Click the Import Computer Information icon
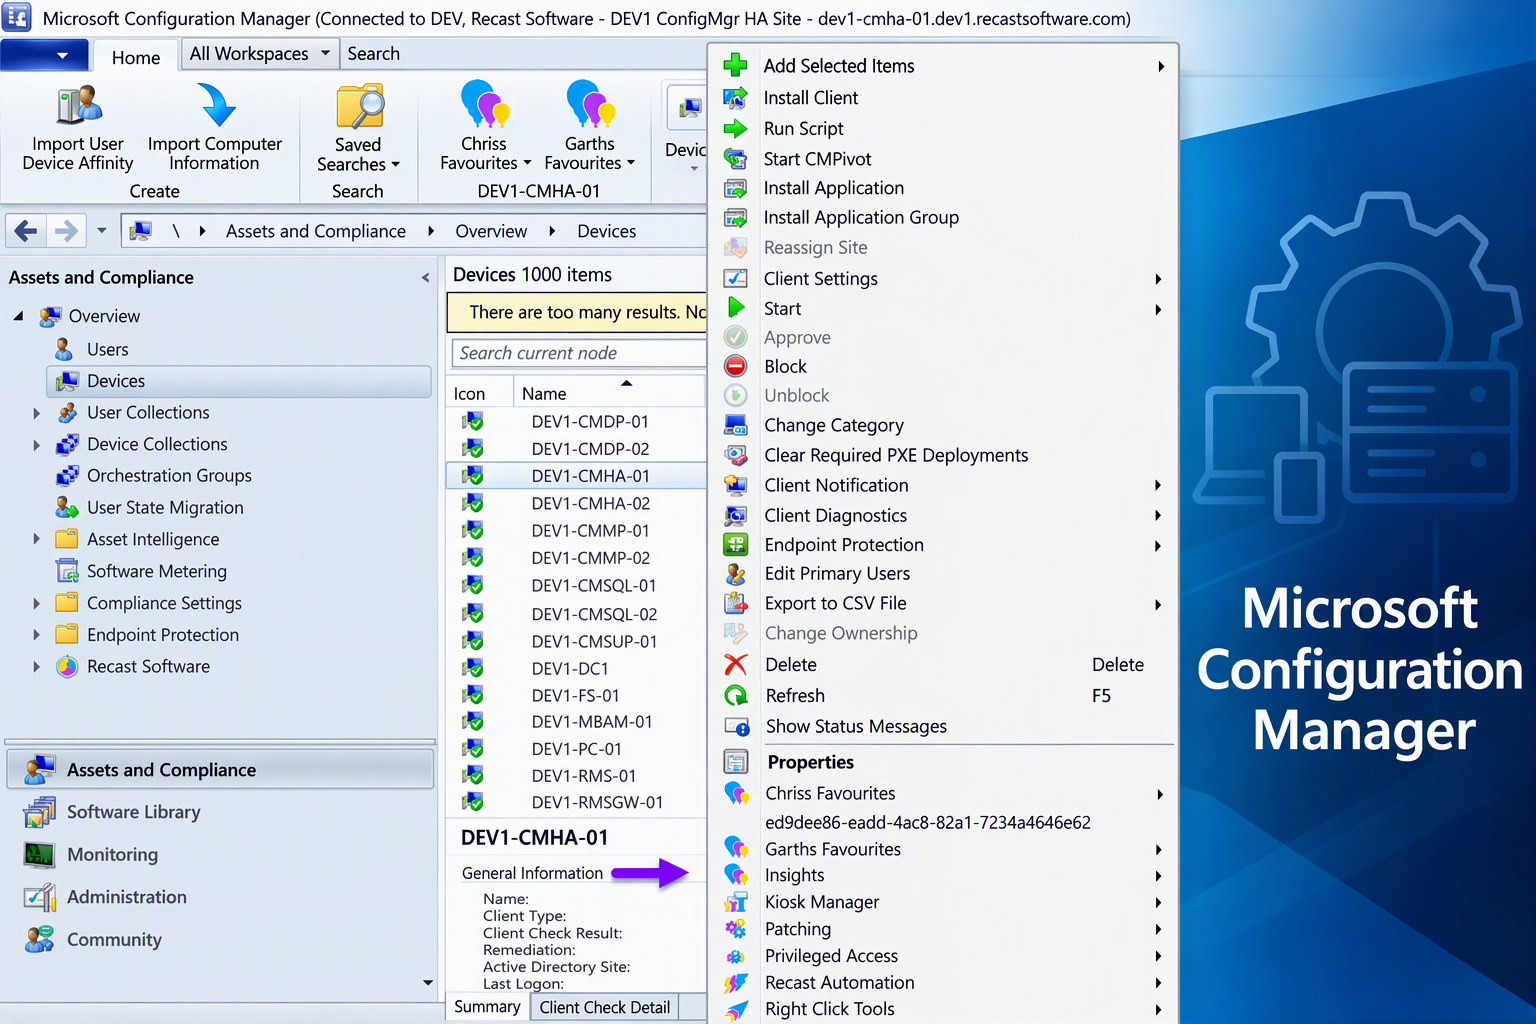Viewport: 1536px width, 1024px height. (x=215, y=105)
